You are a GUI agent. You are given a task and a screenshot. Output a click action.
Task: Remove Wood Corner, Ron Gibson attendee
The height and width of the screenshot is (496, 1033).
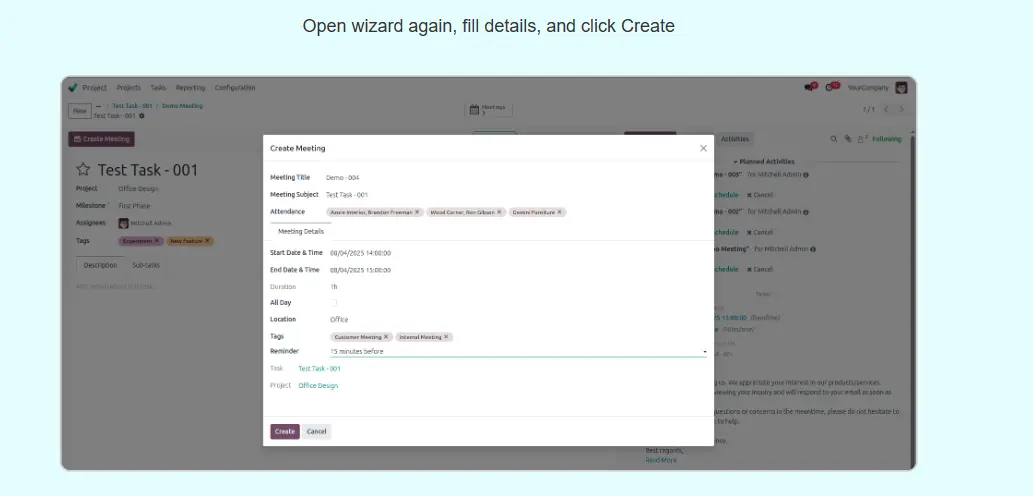[x=499, y=212]
